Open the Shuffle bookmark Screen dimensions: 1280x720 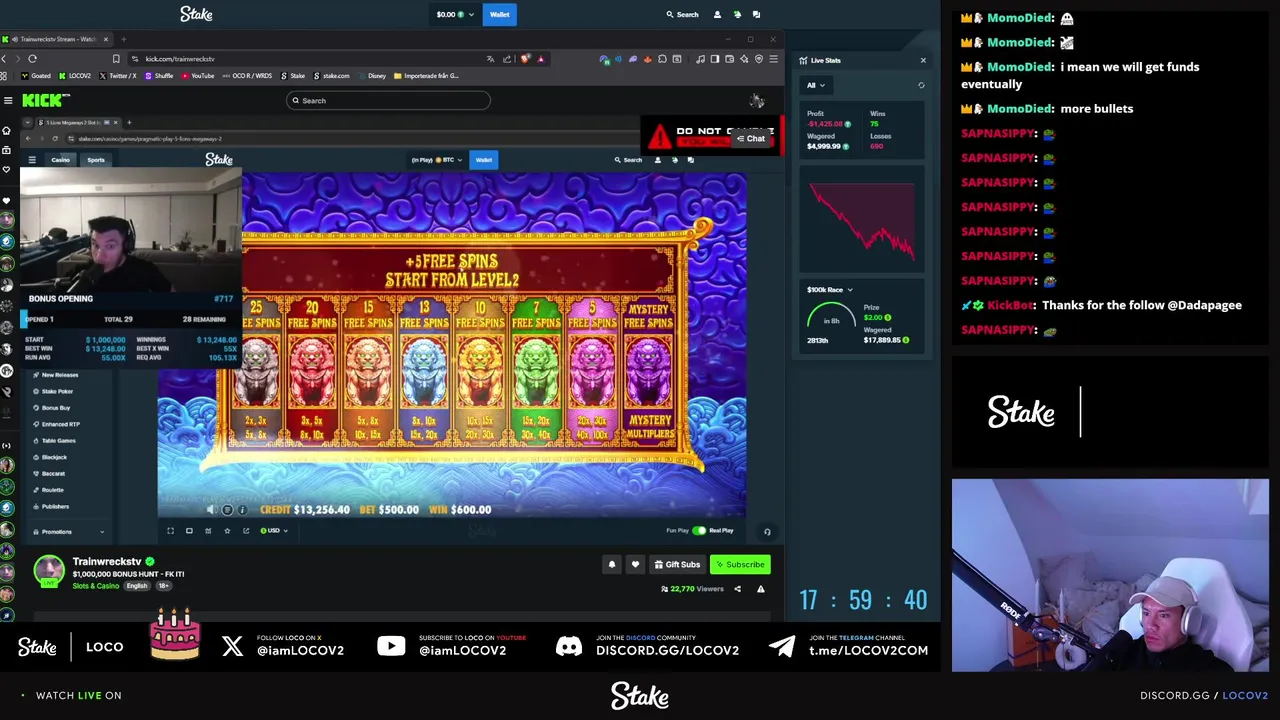(x=160, y=76)
